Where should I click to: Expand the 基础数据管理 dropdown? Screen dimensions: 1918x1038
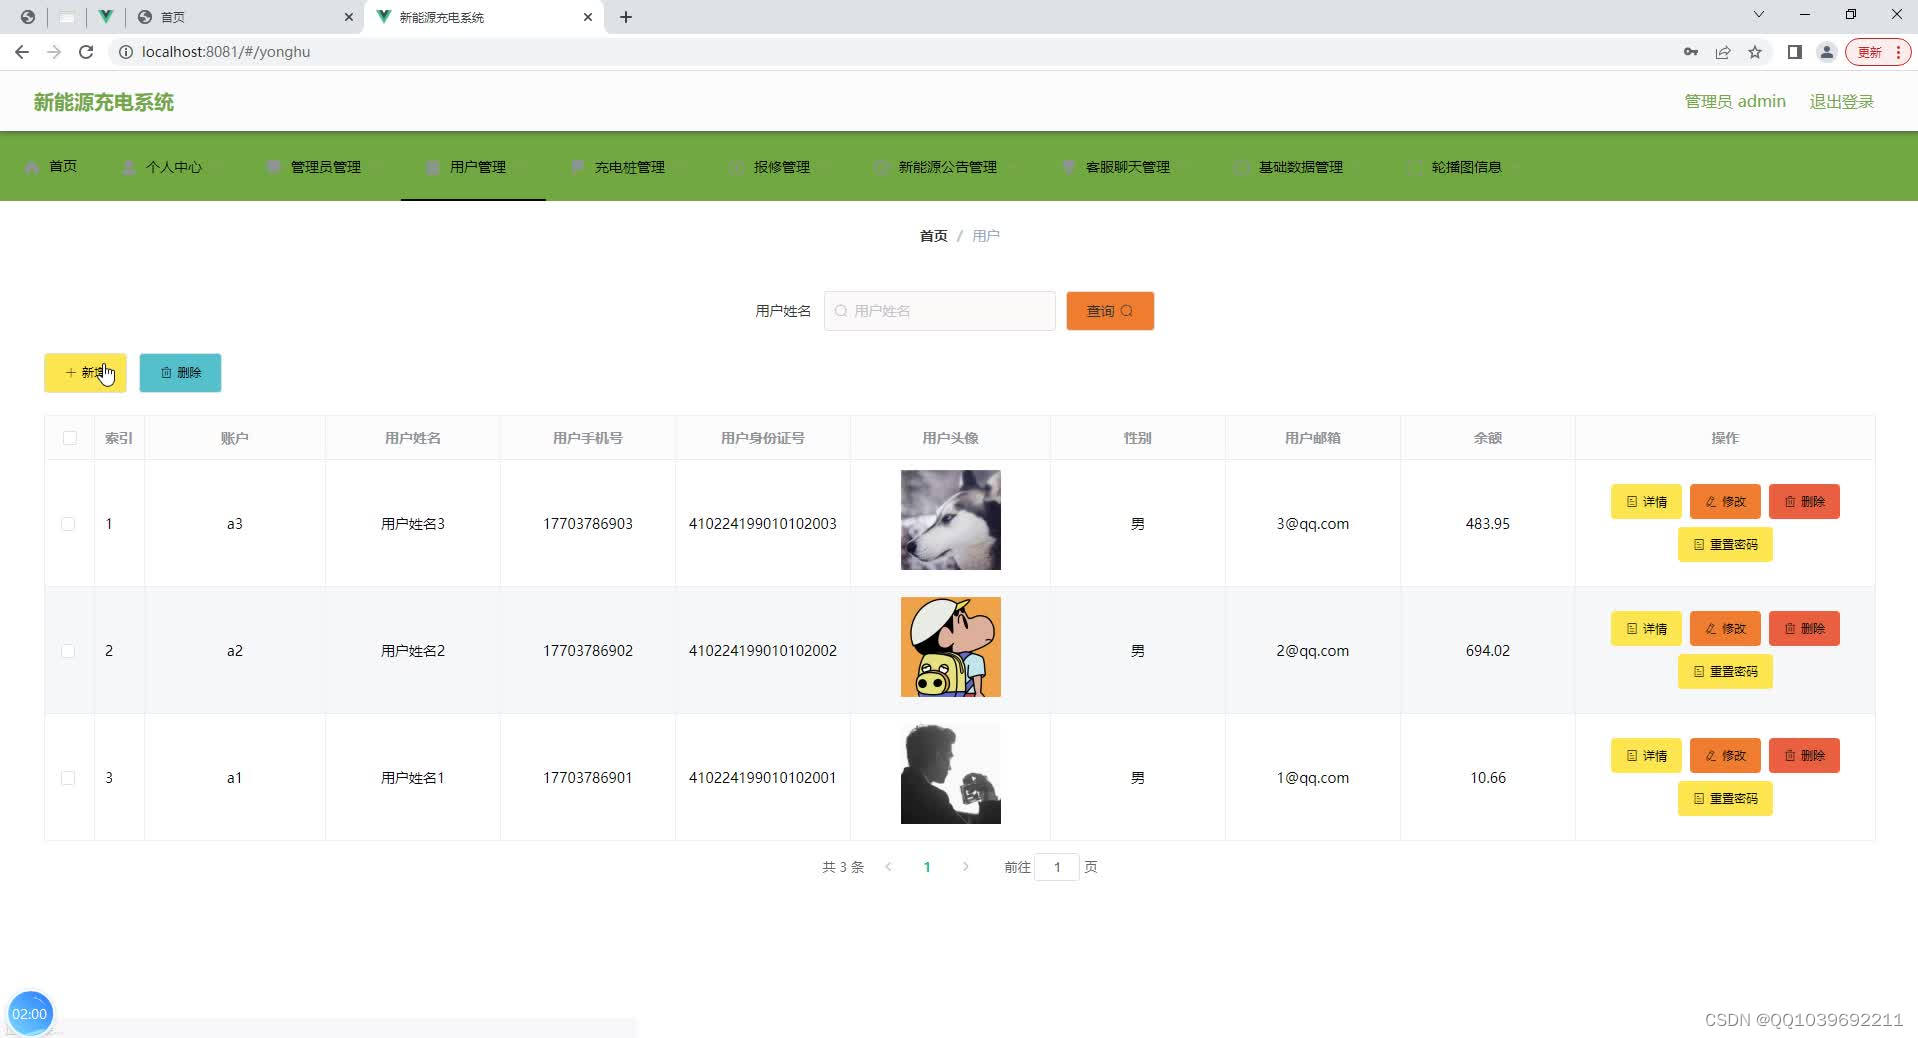[x=1300, y=167]
